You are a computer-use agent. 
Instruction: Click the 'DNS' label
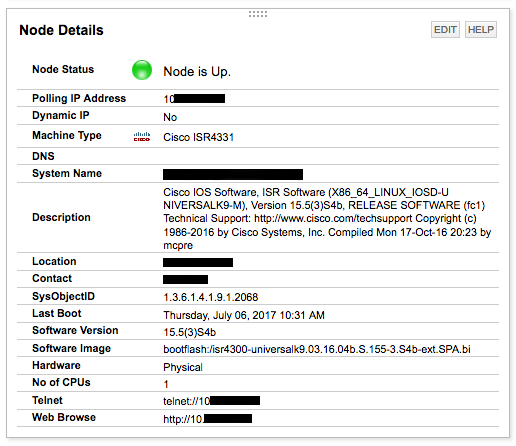click(43, 156)
